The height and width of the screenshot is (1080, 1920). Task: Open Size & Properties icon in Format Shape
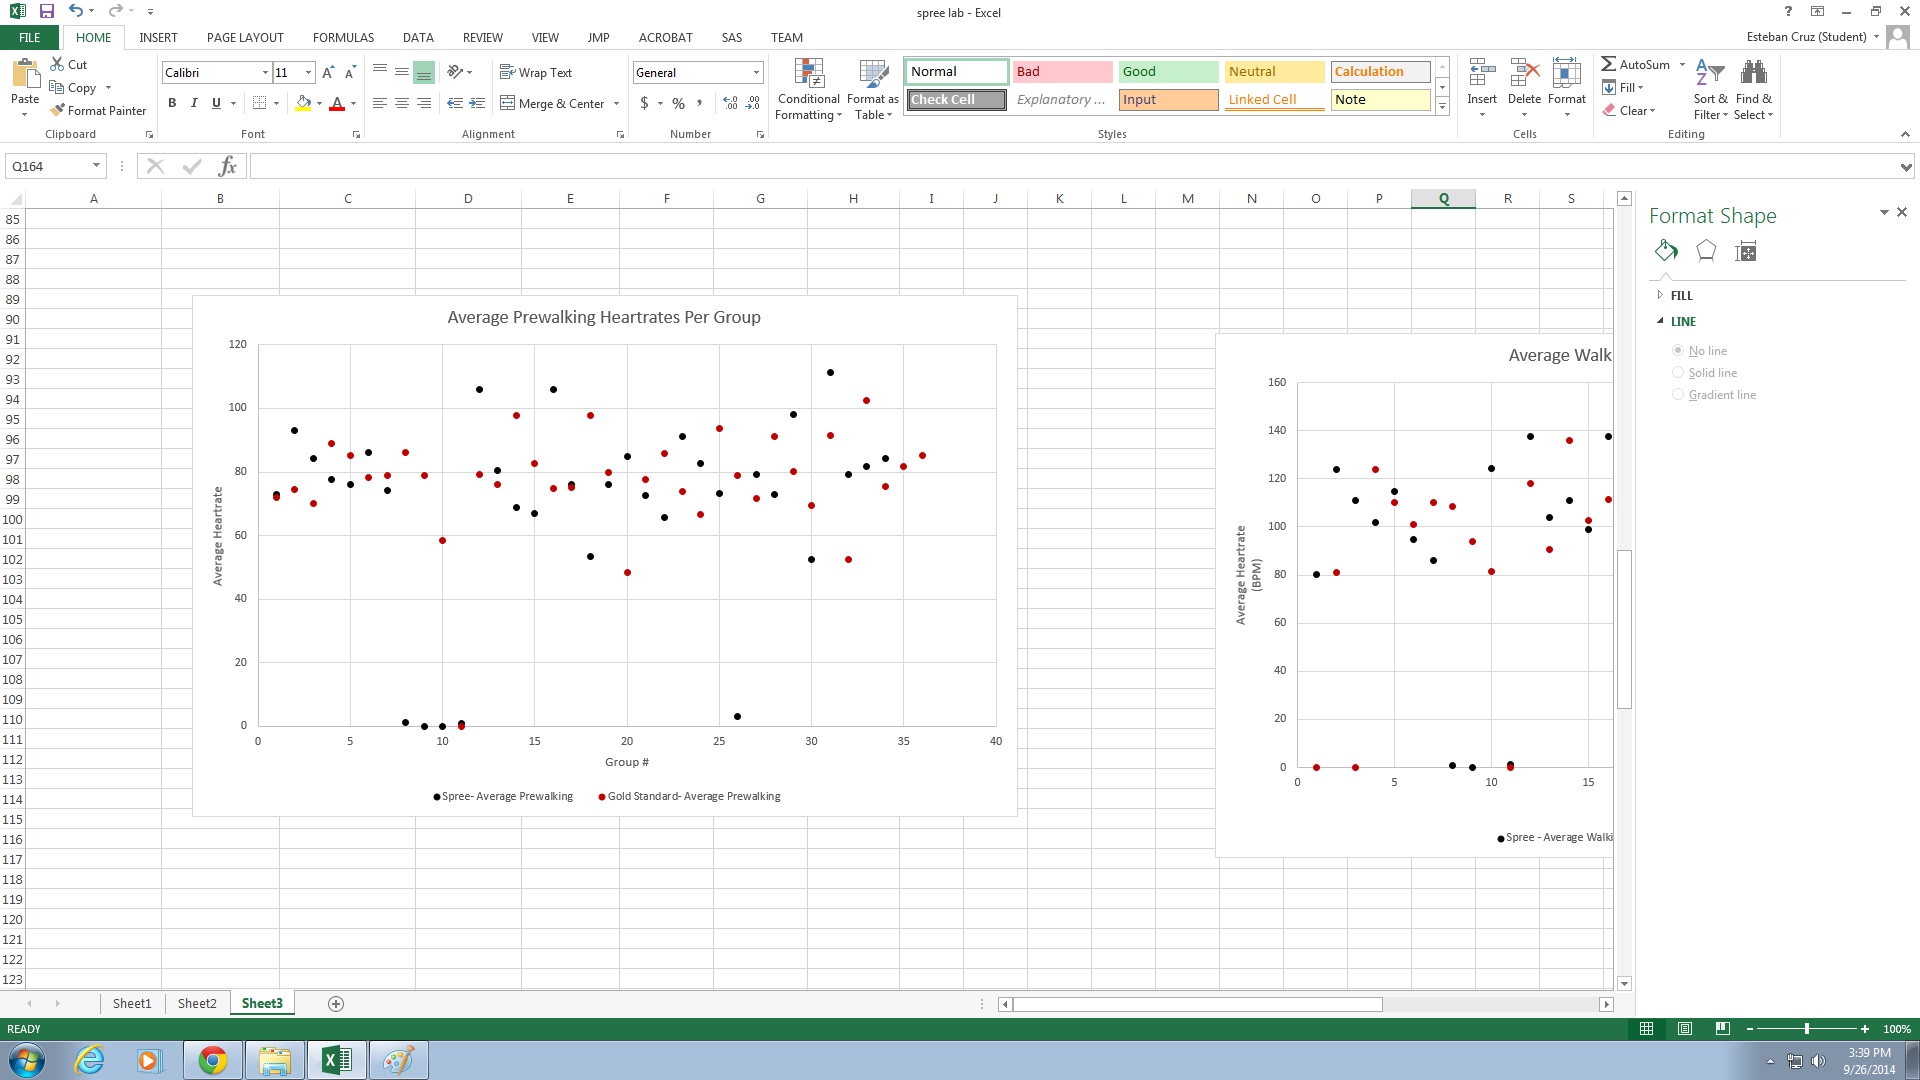(1746, 251)
